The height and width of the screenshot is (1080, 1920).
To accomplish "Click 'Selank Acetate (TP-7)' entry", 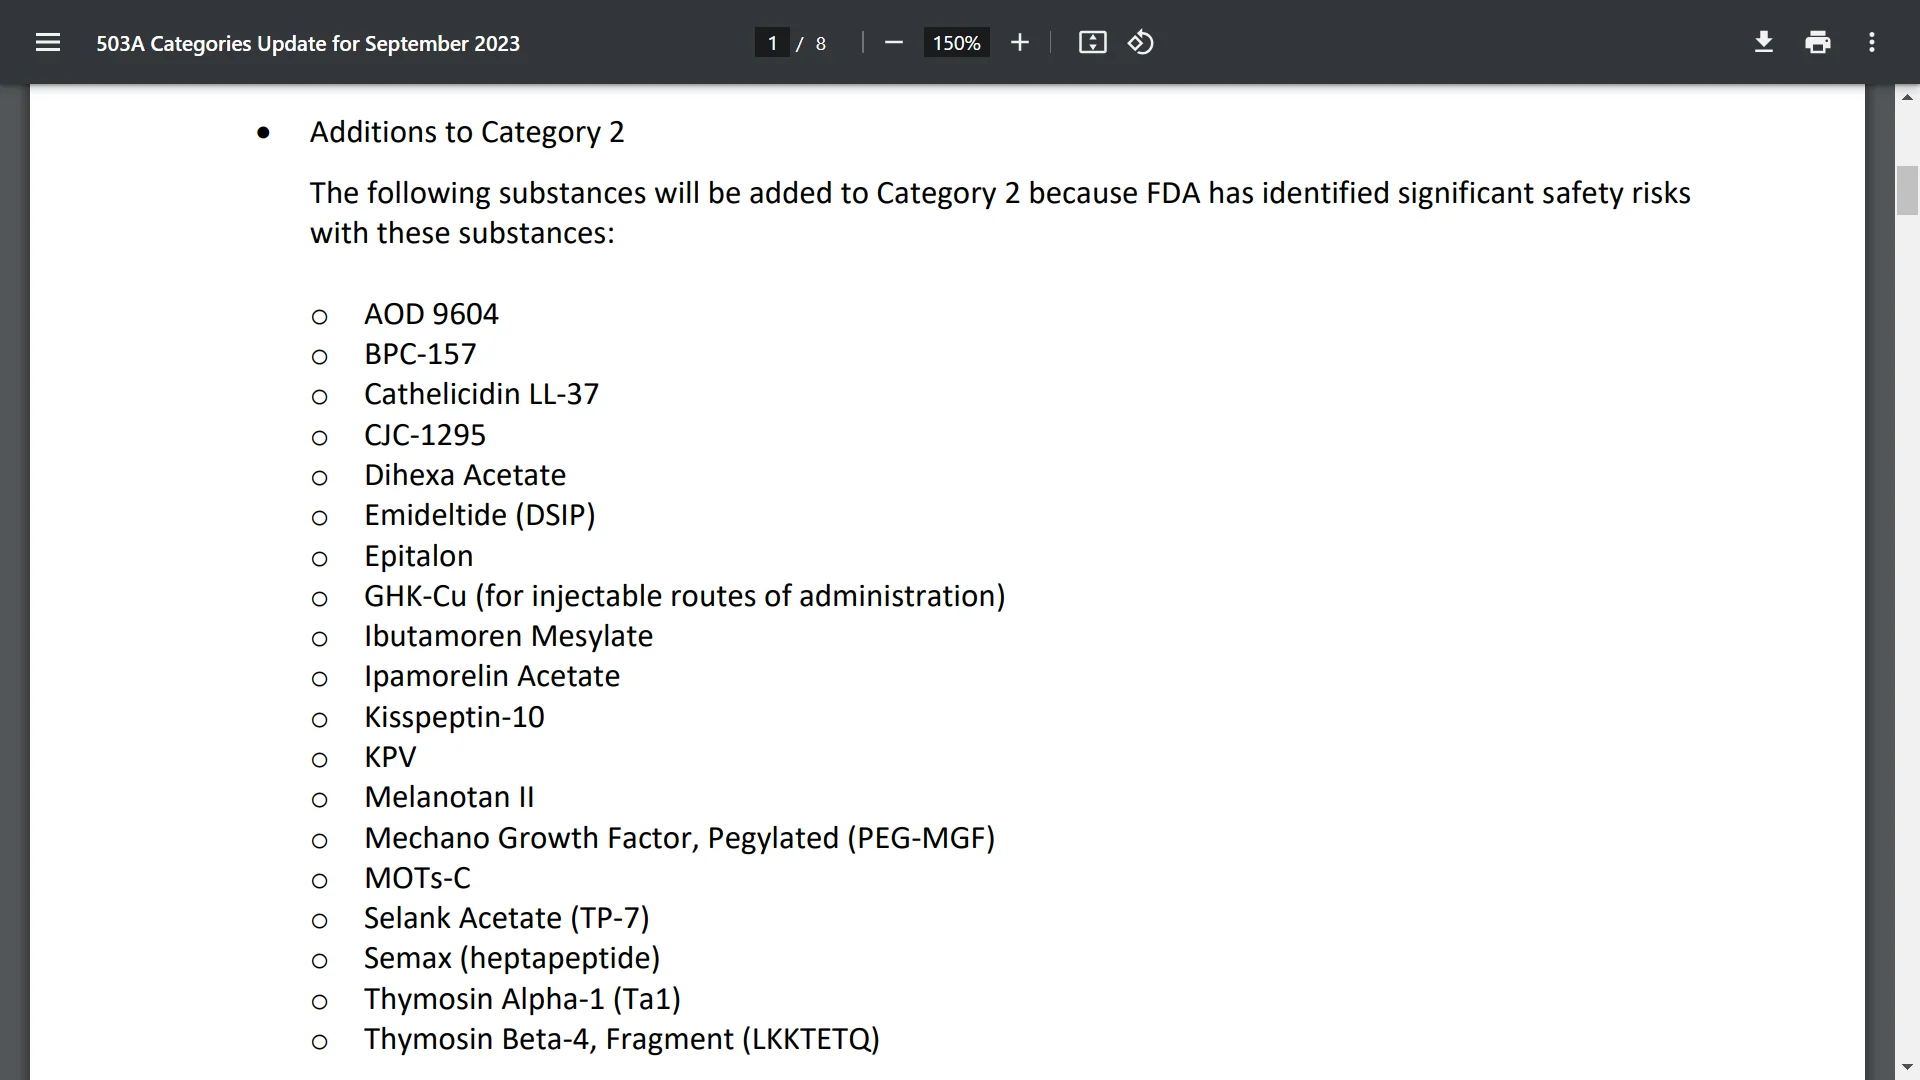I will point(507,918).
